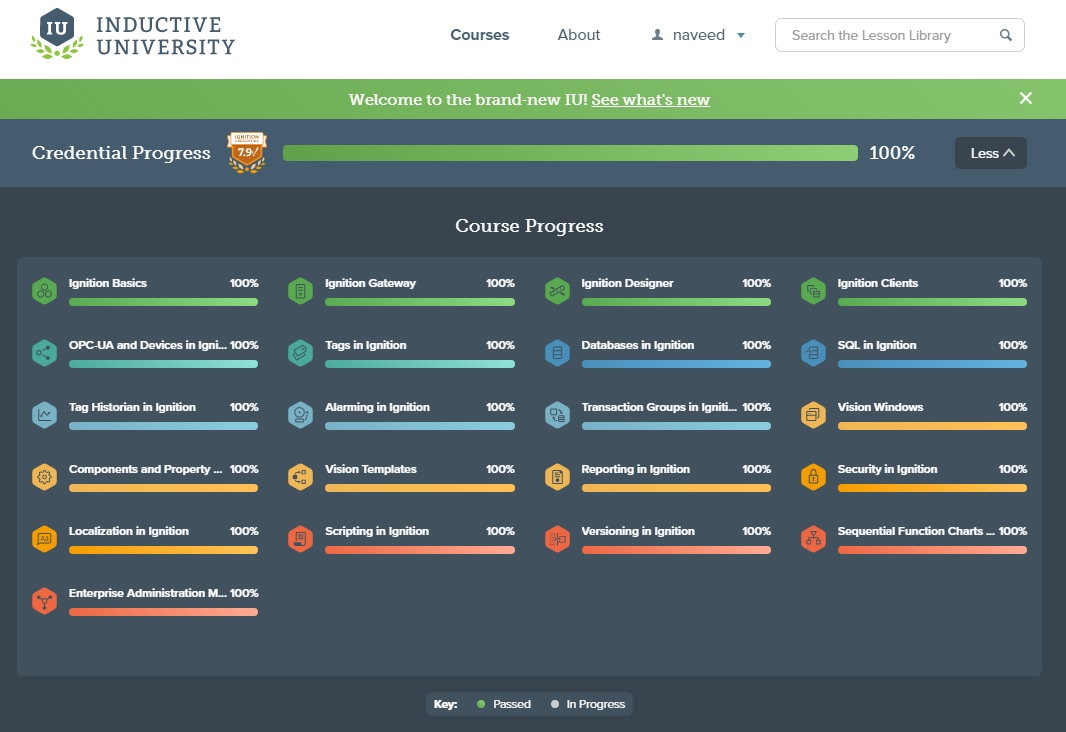Click the Databases in Ignition icon
This screenshot has width=1066, height=732.
point(557,353)
